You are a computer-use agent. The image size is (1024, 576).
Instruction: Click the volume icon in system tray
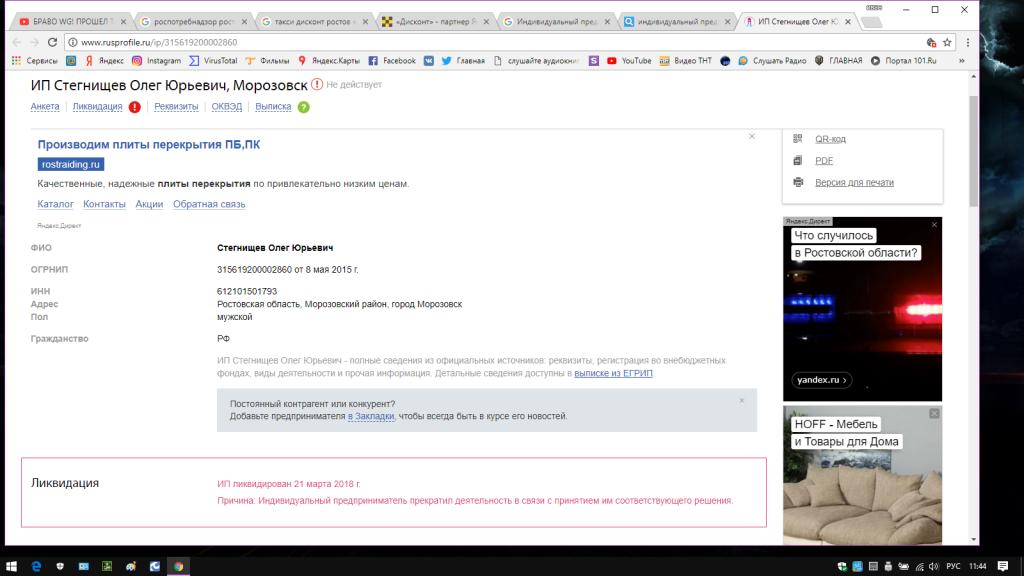pyautogui.click(x=933, y=566)
